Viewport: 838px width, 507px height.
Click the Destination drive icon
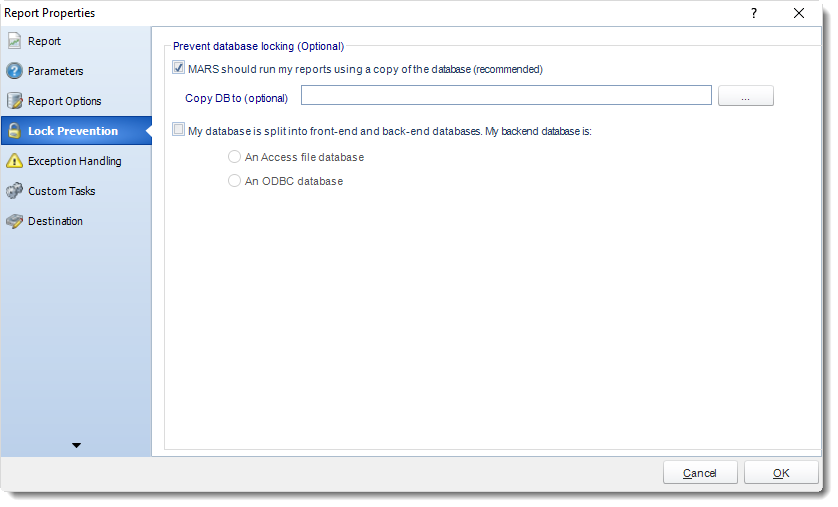[14, 221]
